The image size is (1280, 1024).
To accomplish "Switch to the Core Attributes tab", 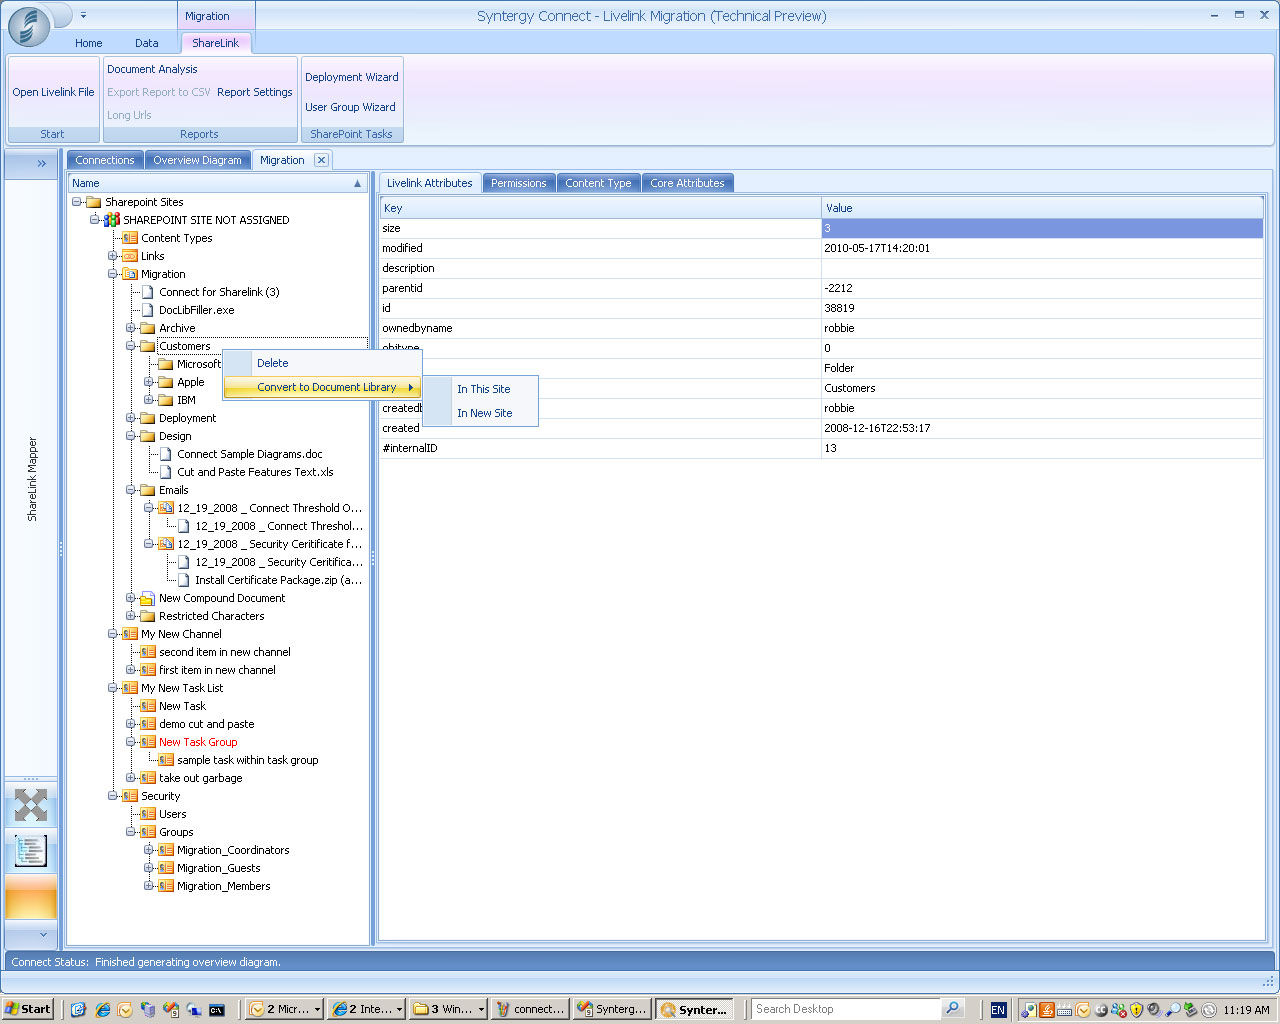I will click(x=687, y=183).
